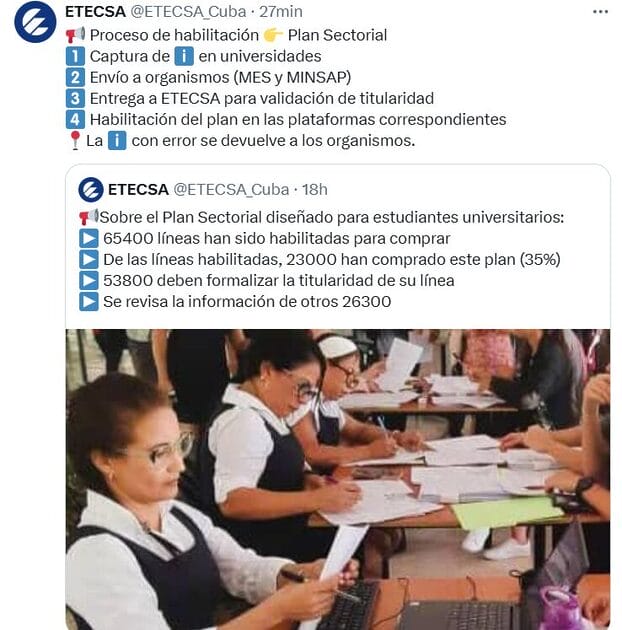Viewport: 622px width, 630px height.
Task: Click the 18h timestamp in quoted tweet
Action: [x=315, y=189]
